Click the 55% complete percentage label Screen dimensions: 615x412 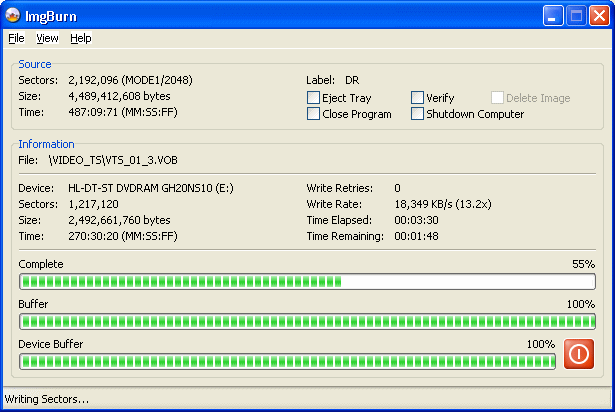583,264
